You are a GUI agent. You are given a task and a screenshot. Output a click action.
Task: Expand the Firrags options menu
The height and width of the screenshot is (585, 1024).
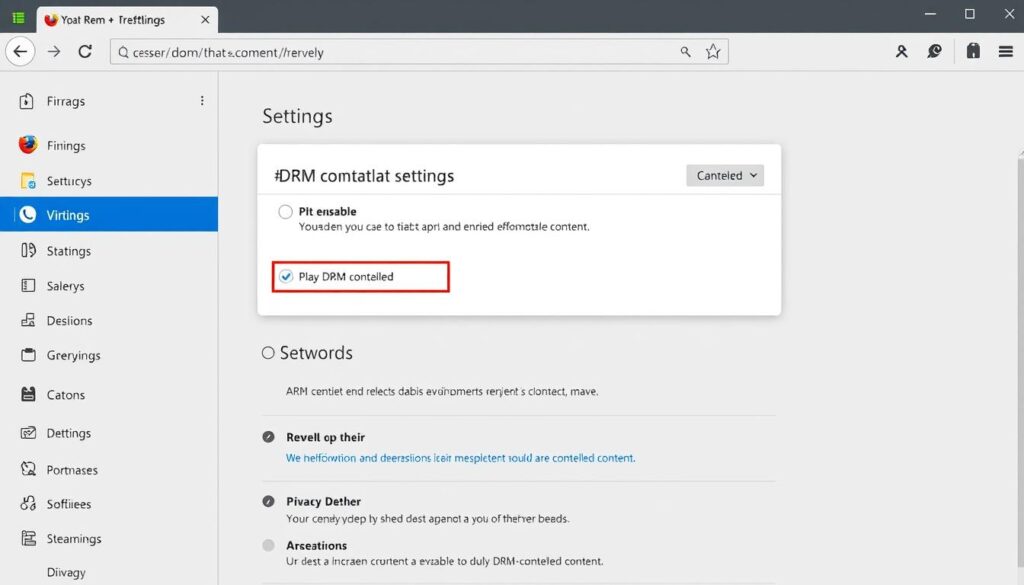tap(201, 100)
